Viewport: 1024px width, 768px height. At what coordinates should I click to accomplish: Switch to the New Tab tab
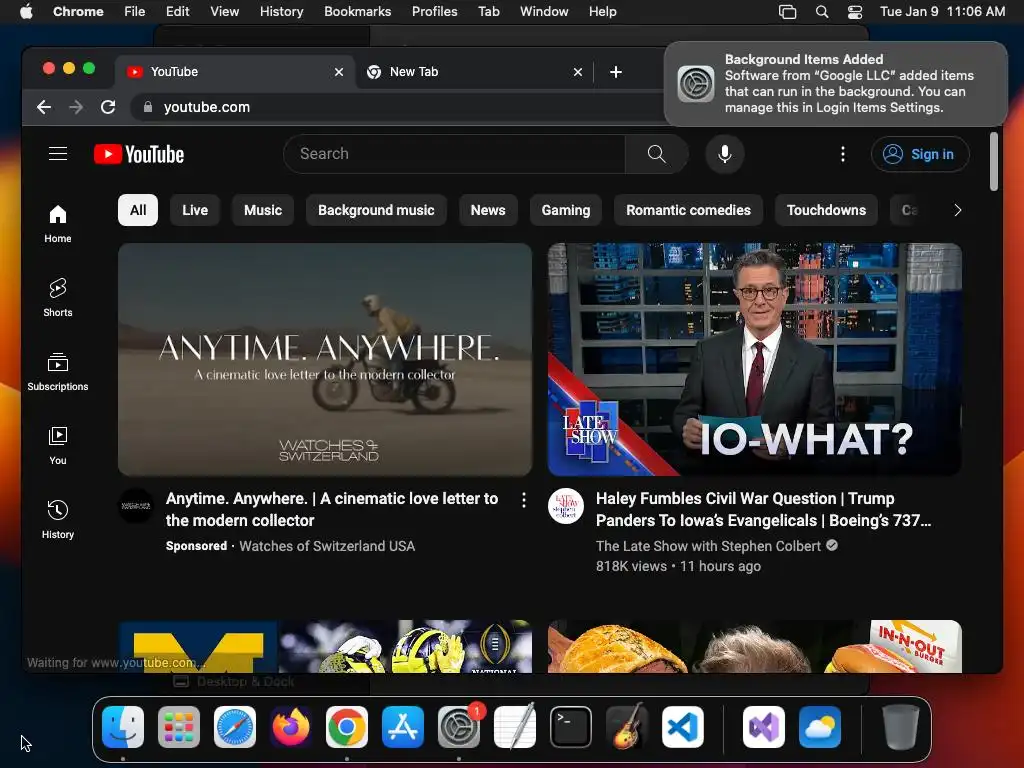point(473,72)
